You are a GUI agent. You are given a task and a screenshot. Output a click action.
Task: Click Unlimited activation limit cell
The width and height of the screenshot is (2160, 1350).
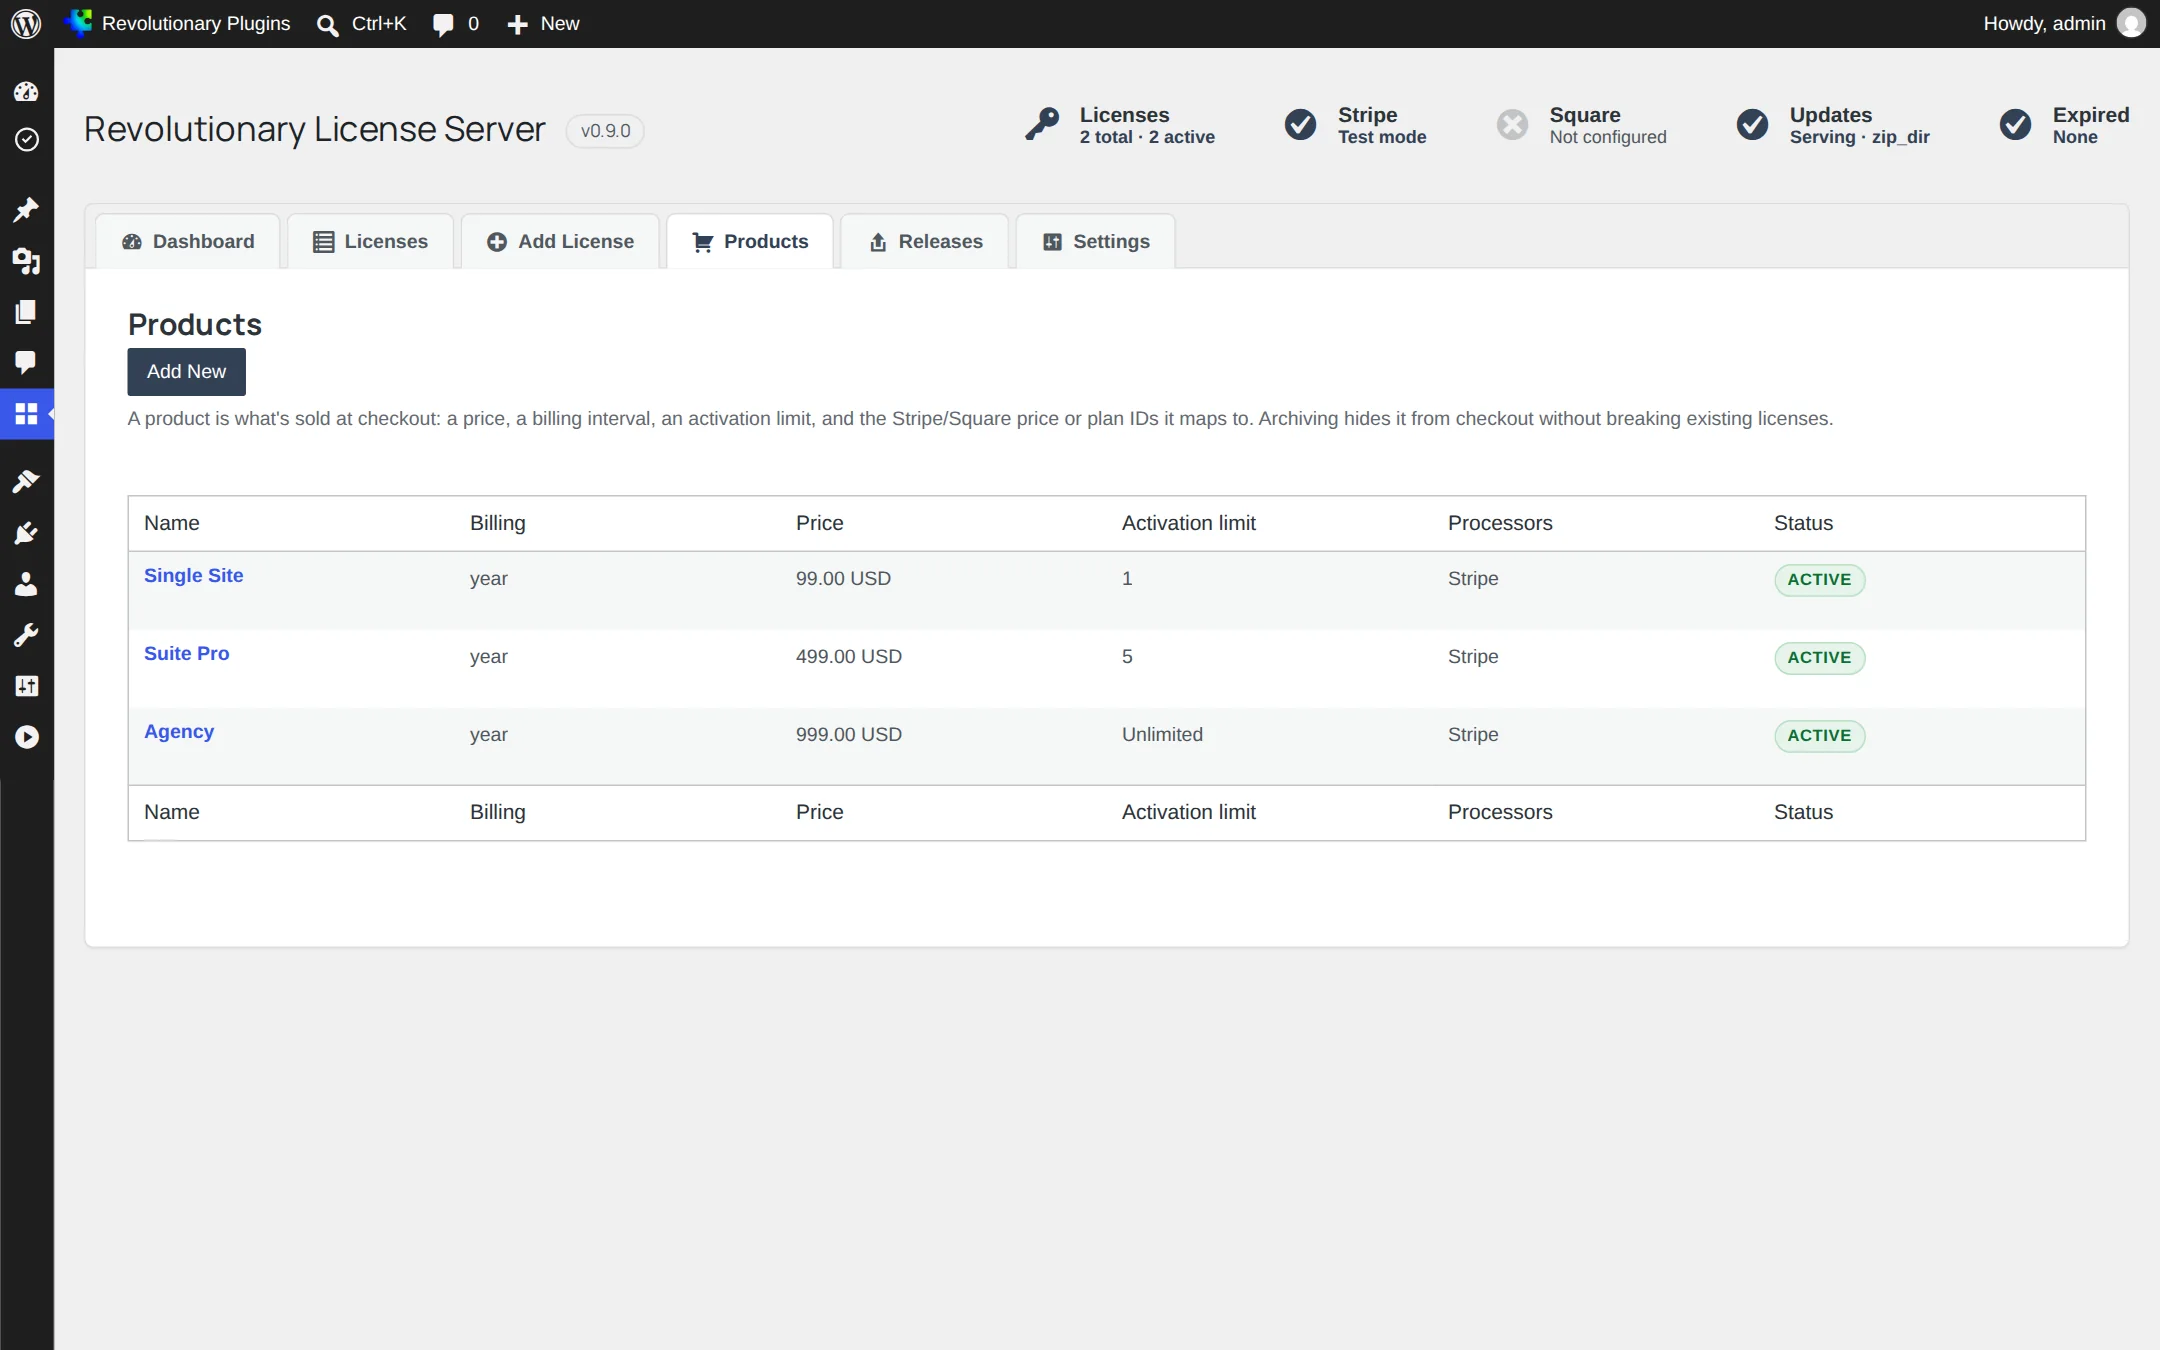tap(1162, 734)
